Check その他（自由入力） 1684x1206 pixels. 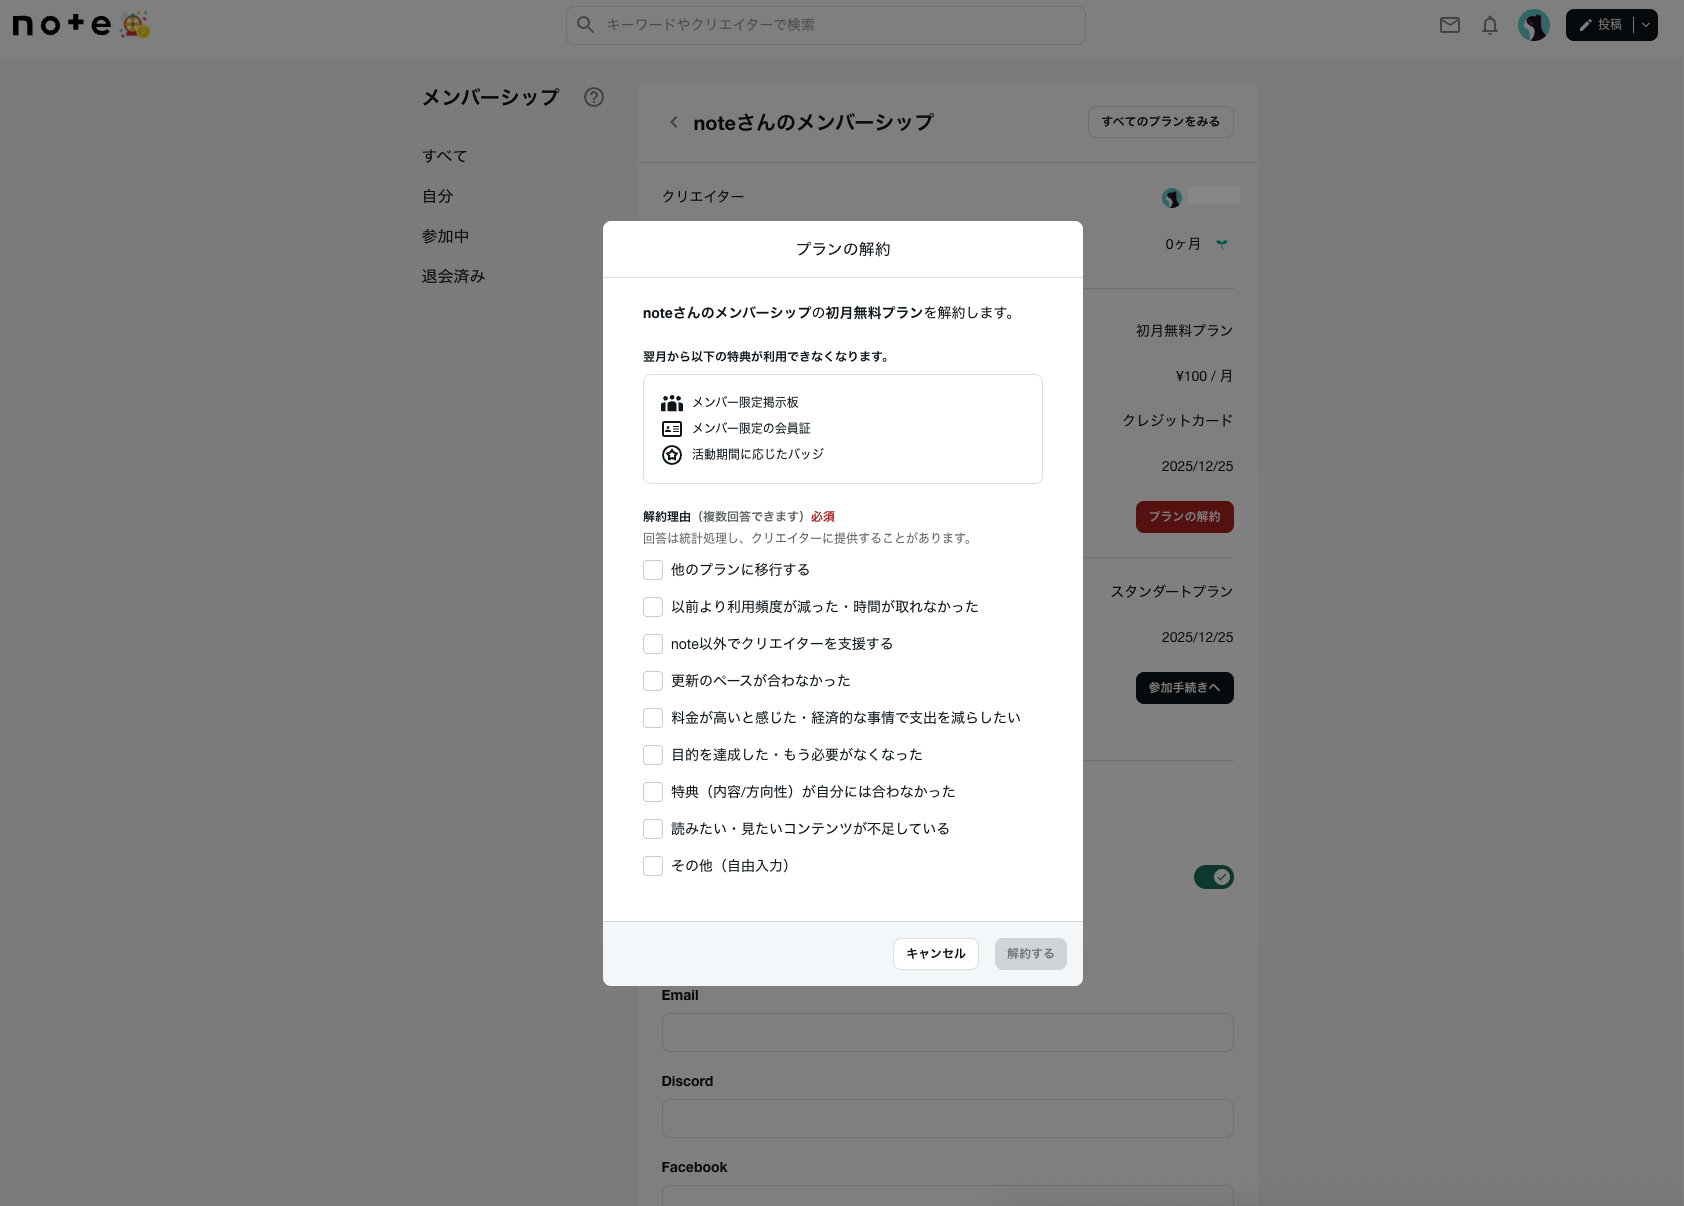coord(653,866)
